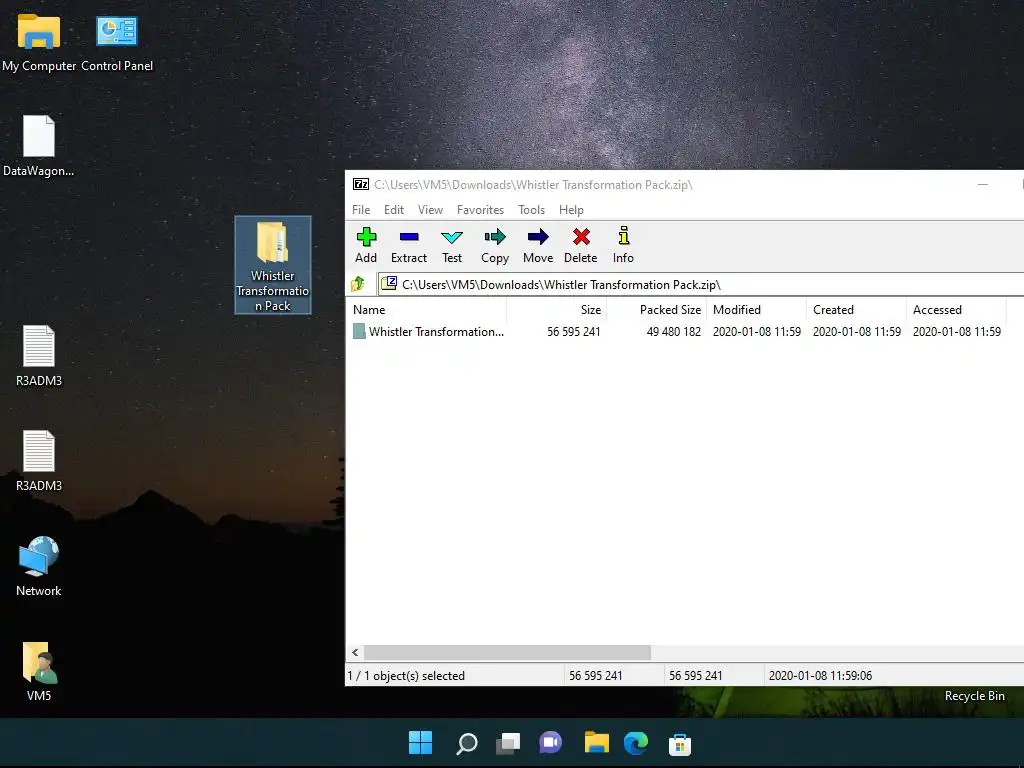Image resolution: width=1024 pixels, height=768 pixels.
Task: Click the horizontal scrollbar thumb
Action: (x=507, y=652)
